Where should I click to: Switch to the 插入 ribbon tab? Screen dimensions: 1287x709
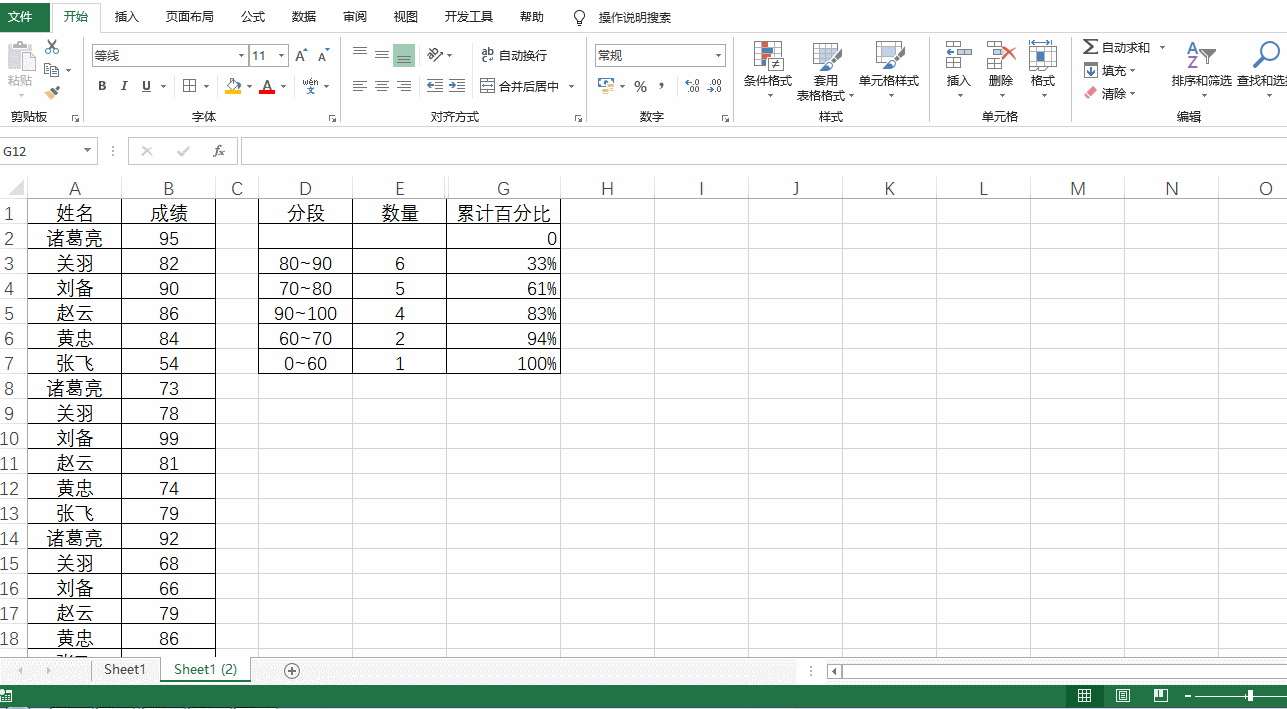(127, 17)
